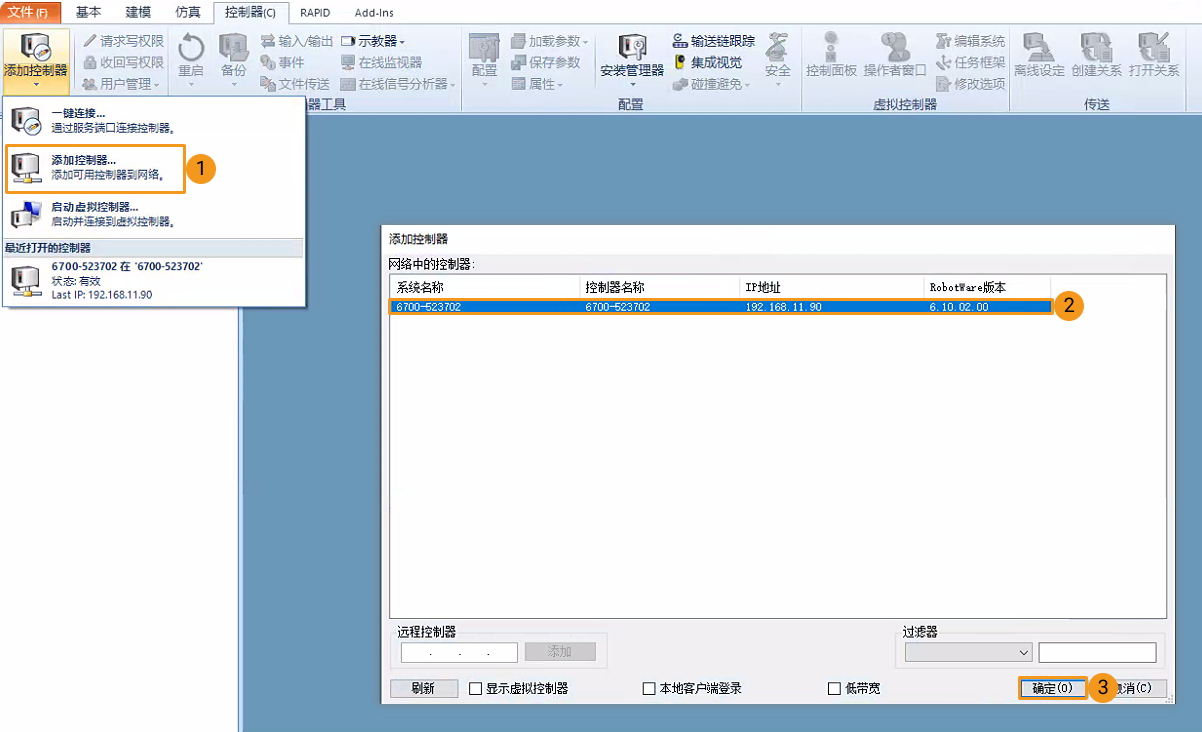The height and width of the screenshot is (732, 1202).
Task: Click the 远程控制器 IP input field
Action: point(457,652)
